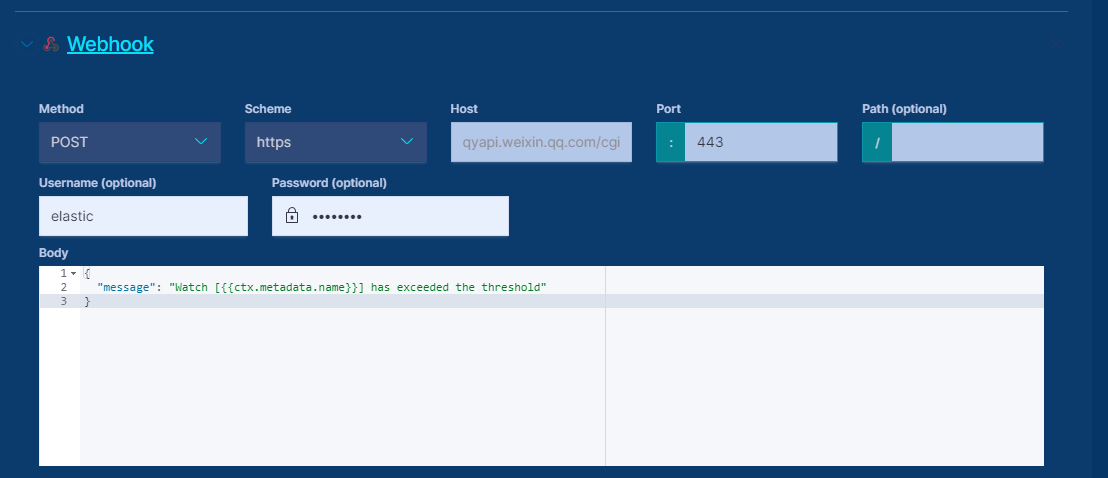The image size is (1108, 478).
Task: Click the Host label
Action: click(x=464, y=109)
